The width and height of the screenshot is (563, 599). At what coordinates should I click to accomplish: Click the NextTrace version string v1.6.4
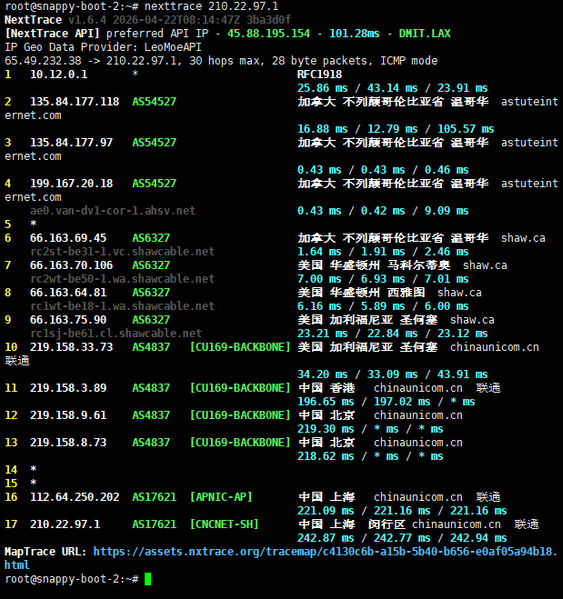click(87, 20)
